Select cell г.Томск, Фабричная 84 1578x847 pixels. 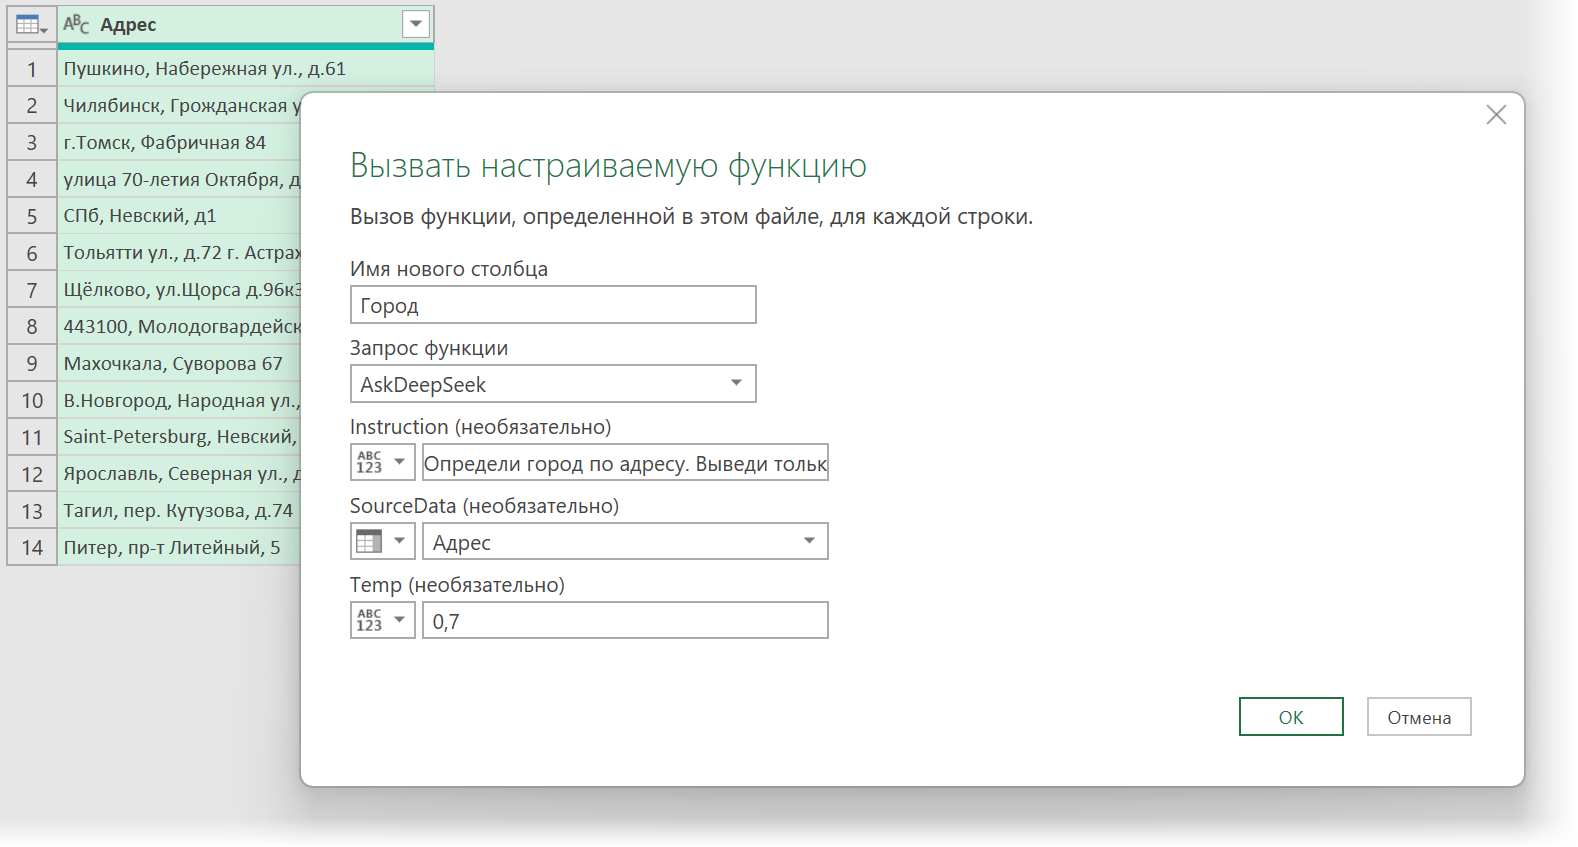tap(179, 143)
